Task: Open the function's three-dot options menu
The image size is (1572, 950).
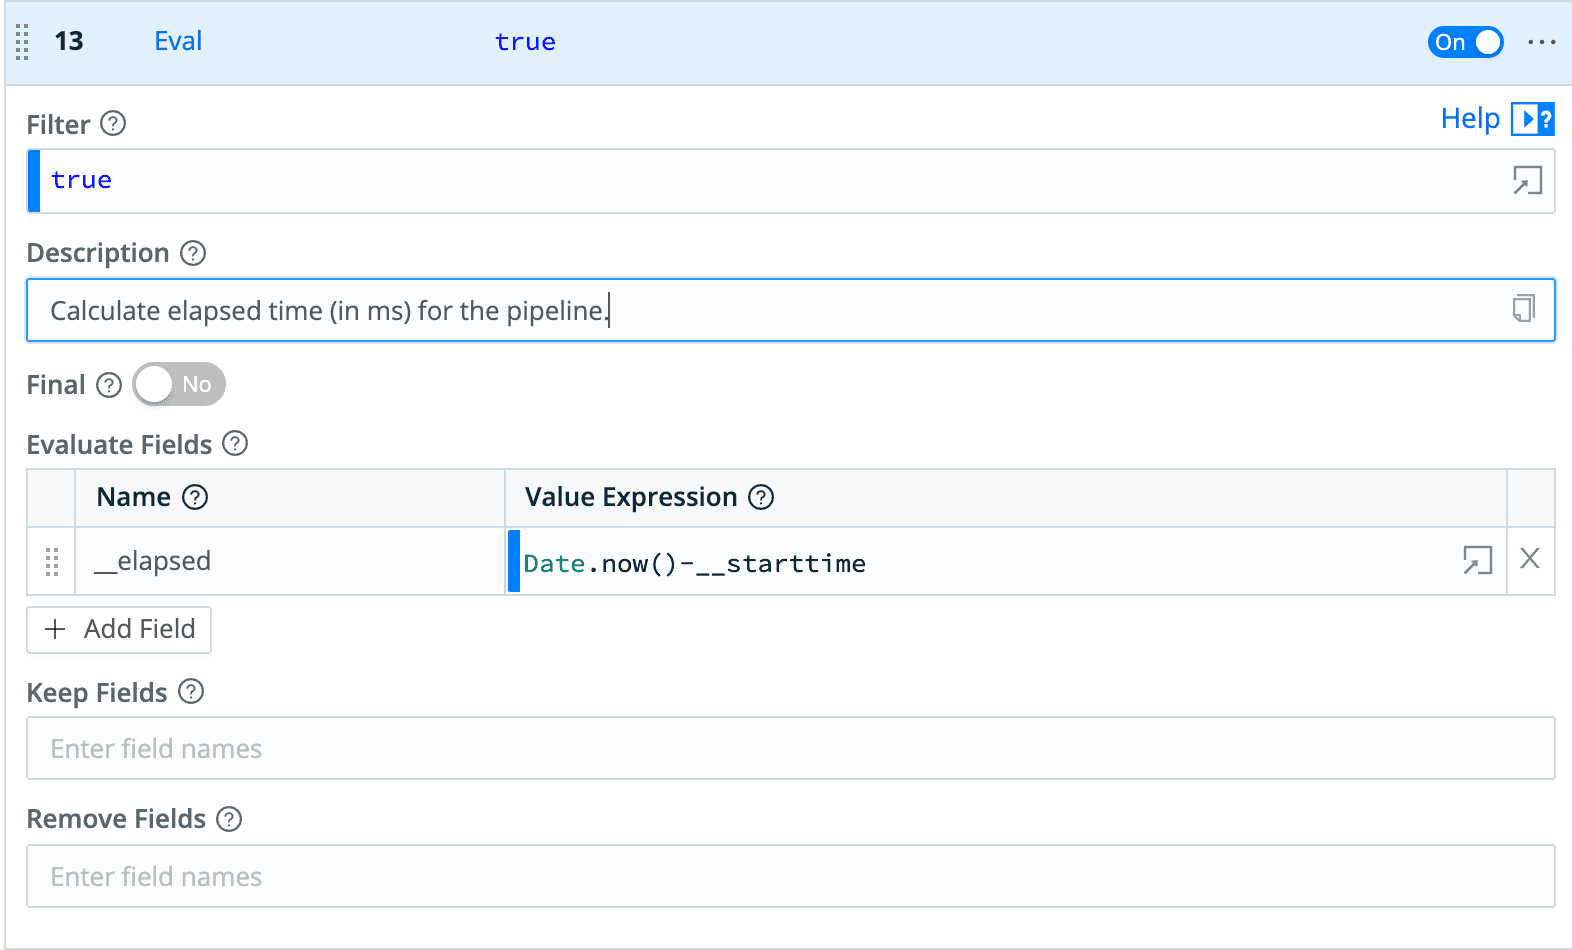Action: point(1541,42)
